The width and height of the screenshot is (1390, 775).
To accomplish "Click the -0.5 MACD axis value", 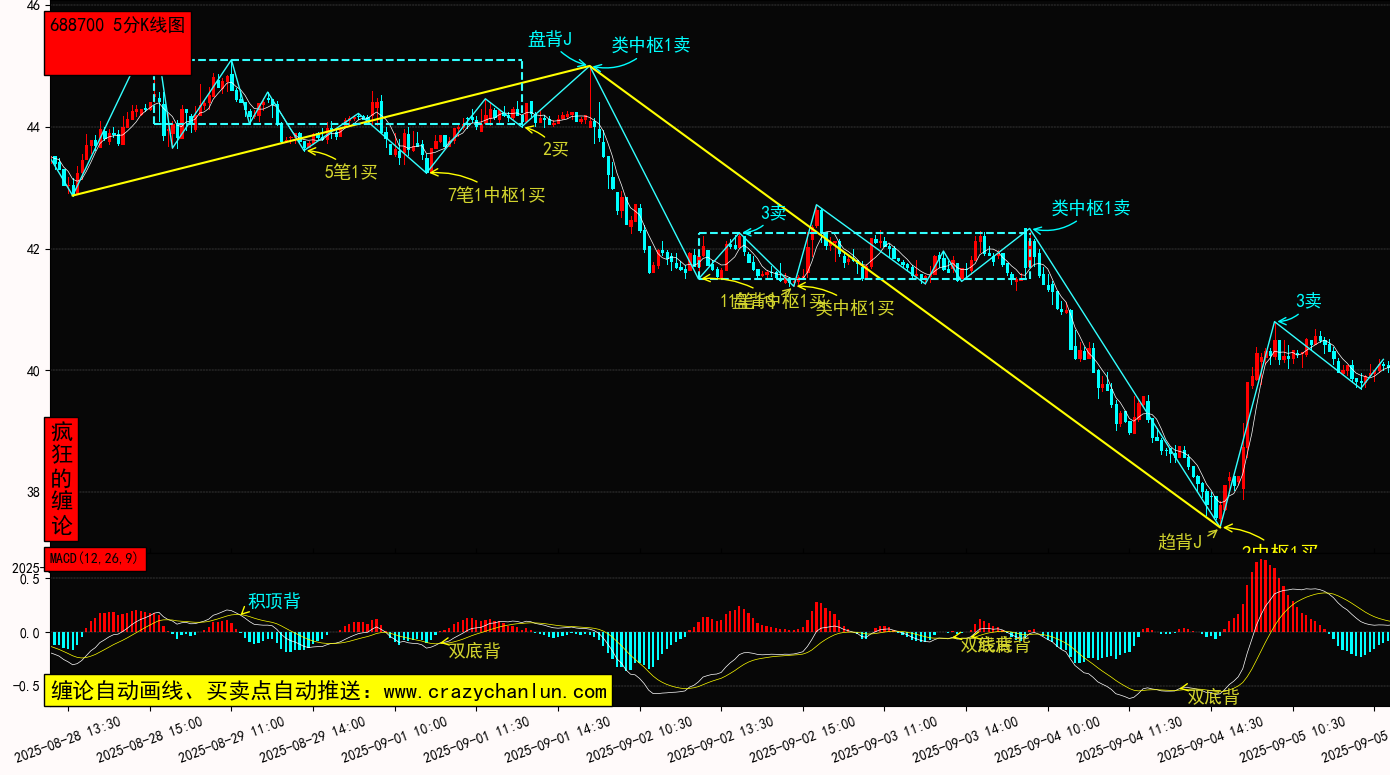I will click(25, 687).
